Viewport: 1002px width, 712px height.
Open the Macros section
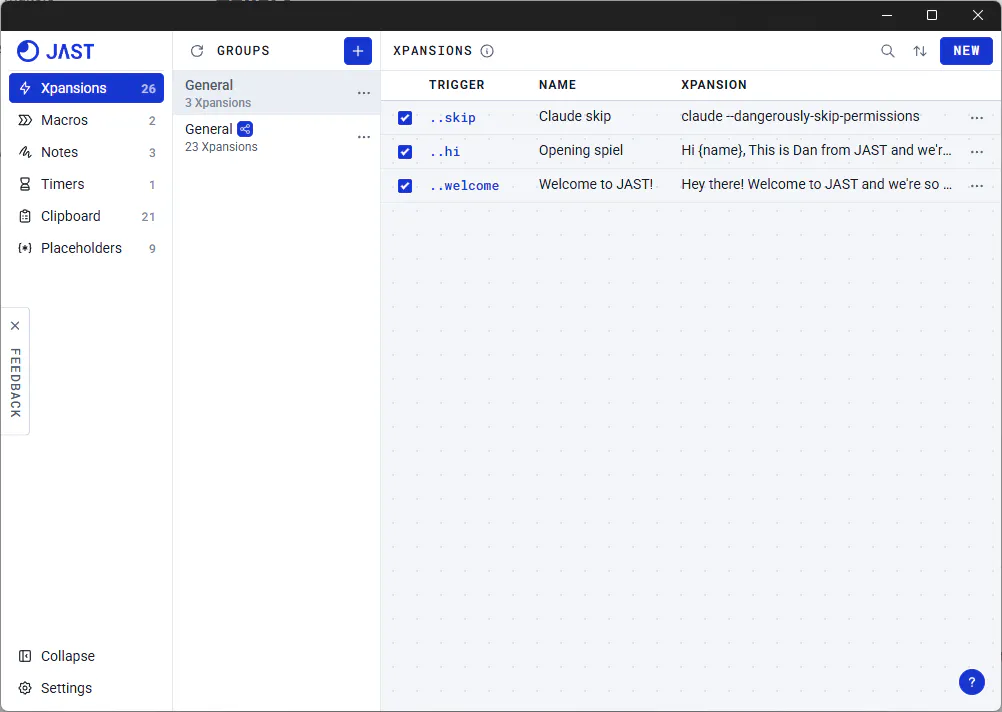[86, 120]
